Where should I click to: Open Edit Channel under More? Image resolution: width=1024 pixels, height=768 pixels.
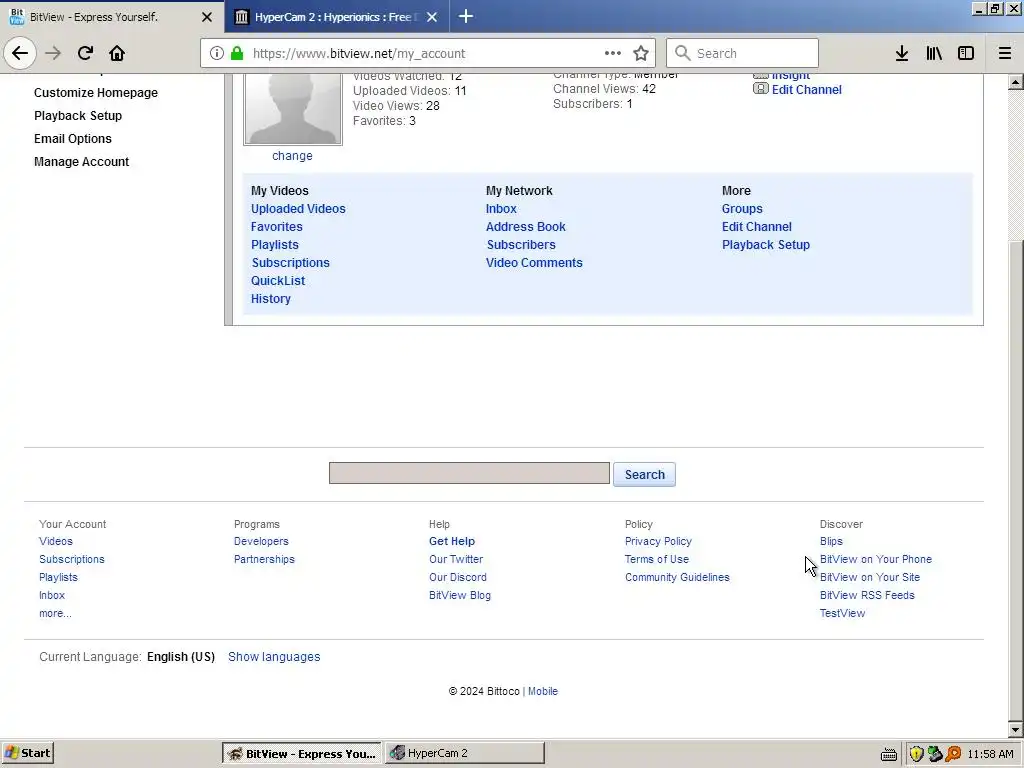click(756, 227)
